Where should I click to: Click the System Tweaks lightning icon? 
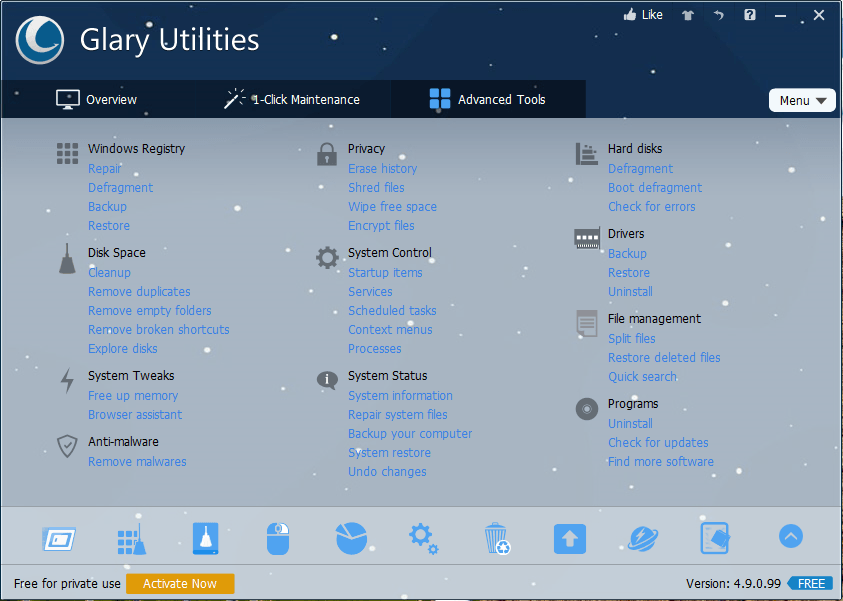67,381
